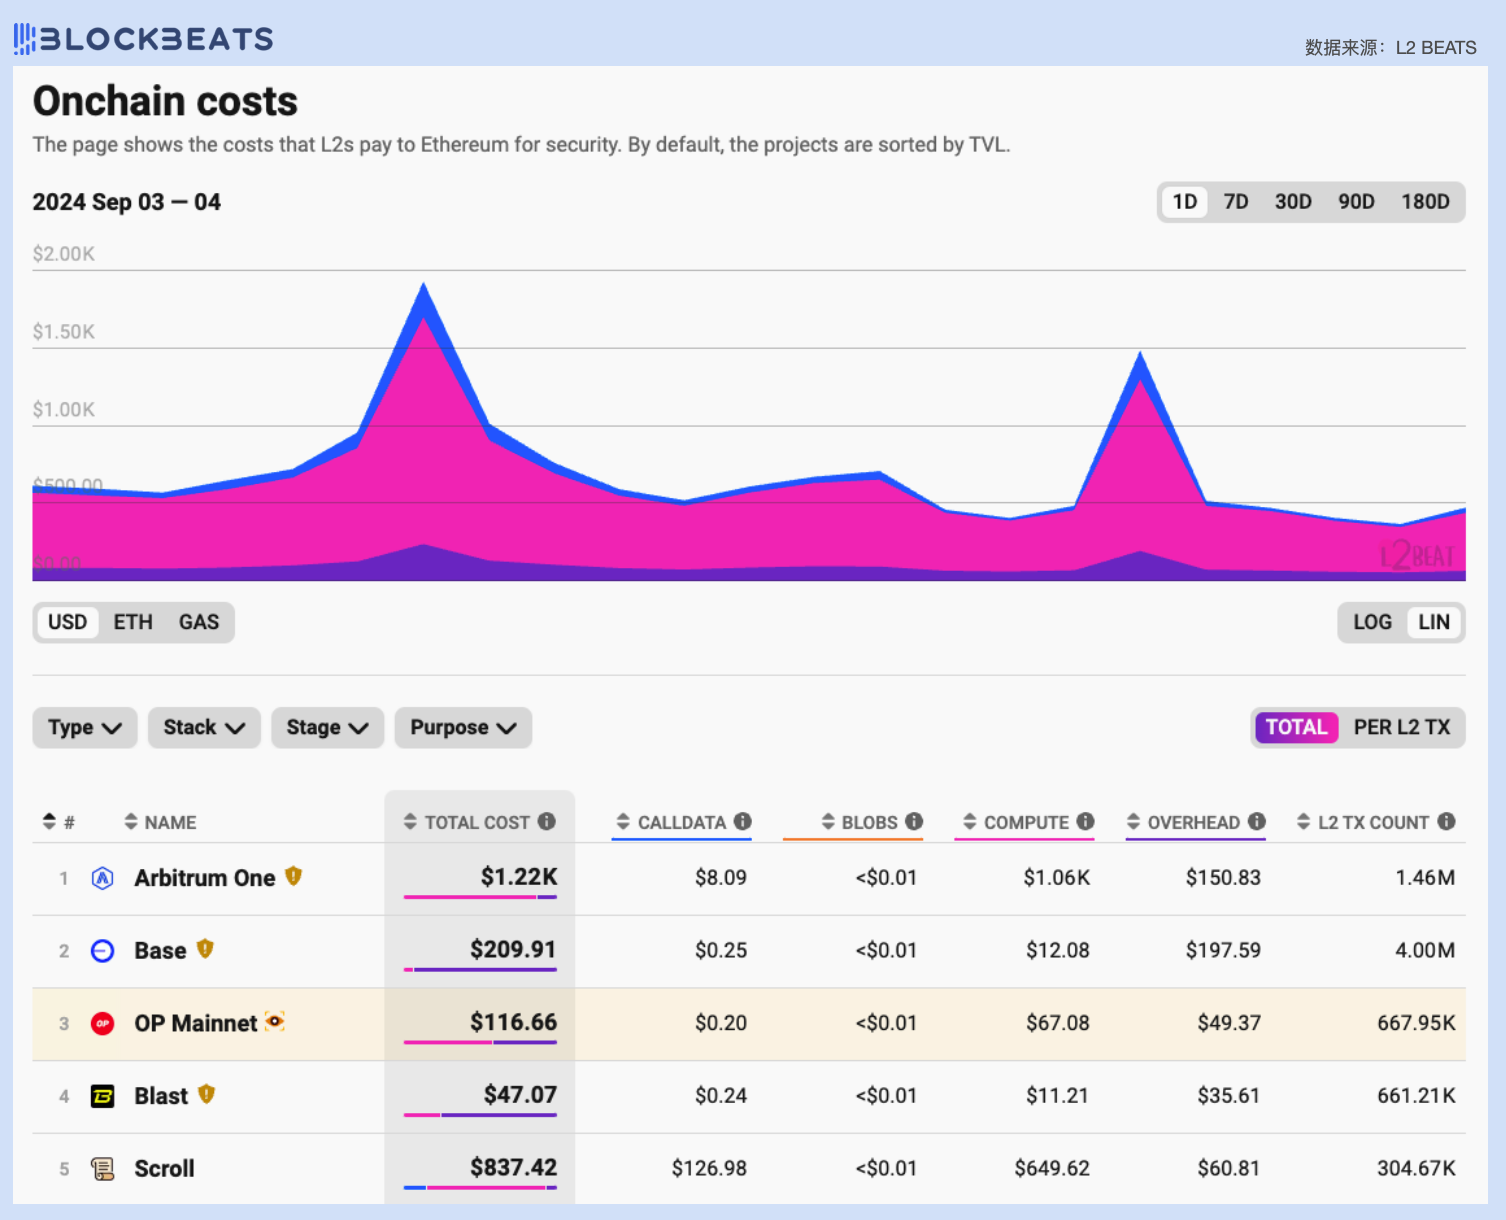Select the 180D time range tab
Viewport: 1506px width, 1220px height.
[x=1425, y=202]
